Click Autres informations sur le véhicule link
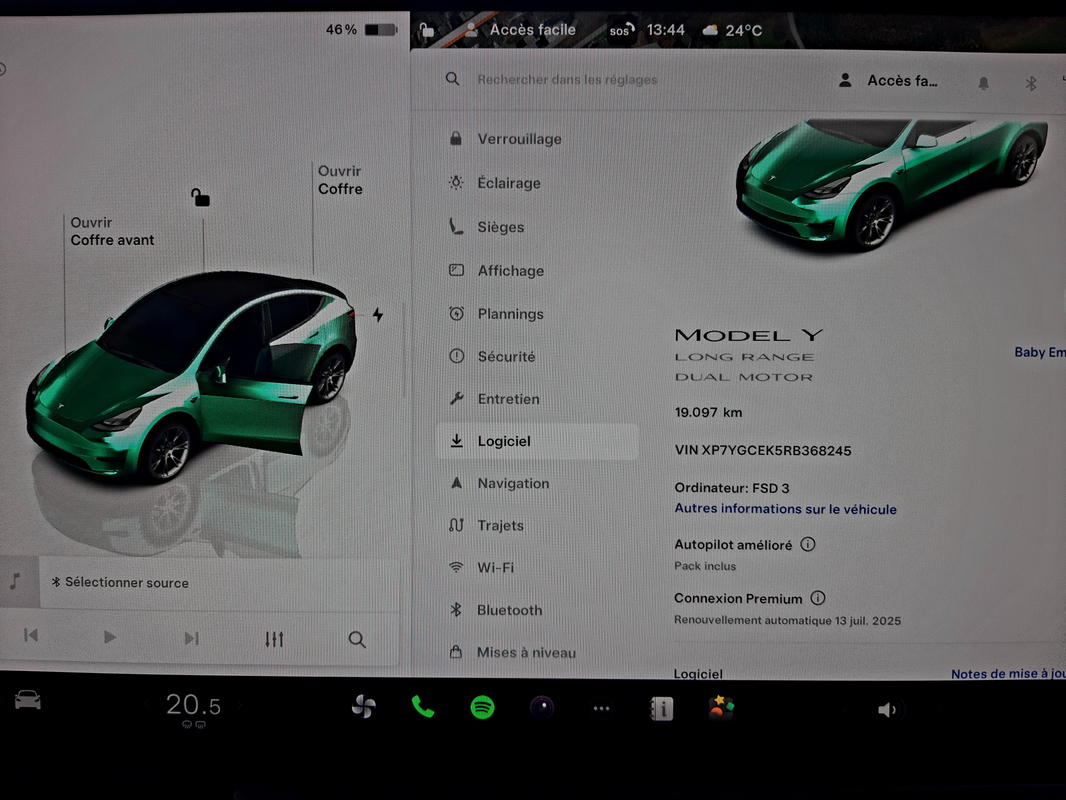The width and height of the screenshot is (1066, 800). click(x=785, y=509)
